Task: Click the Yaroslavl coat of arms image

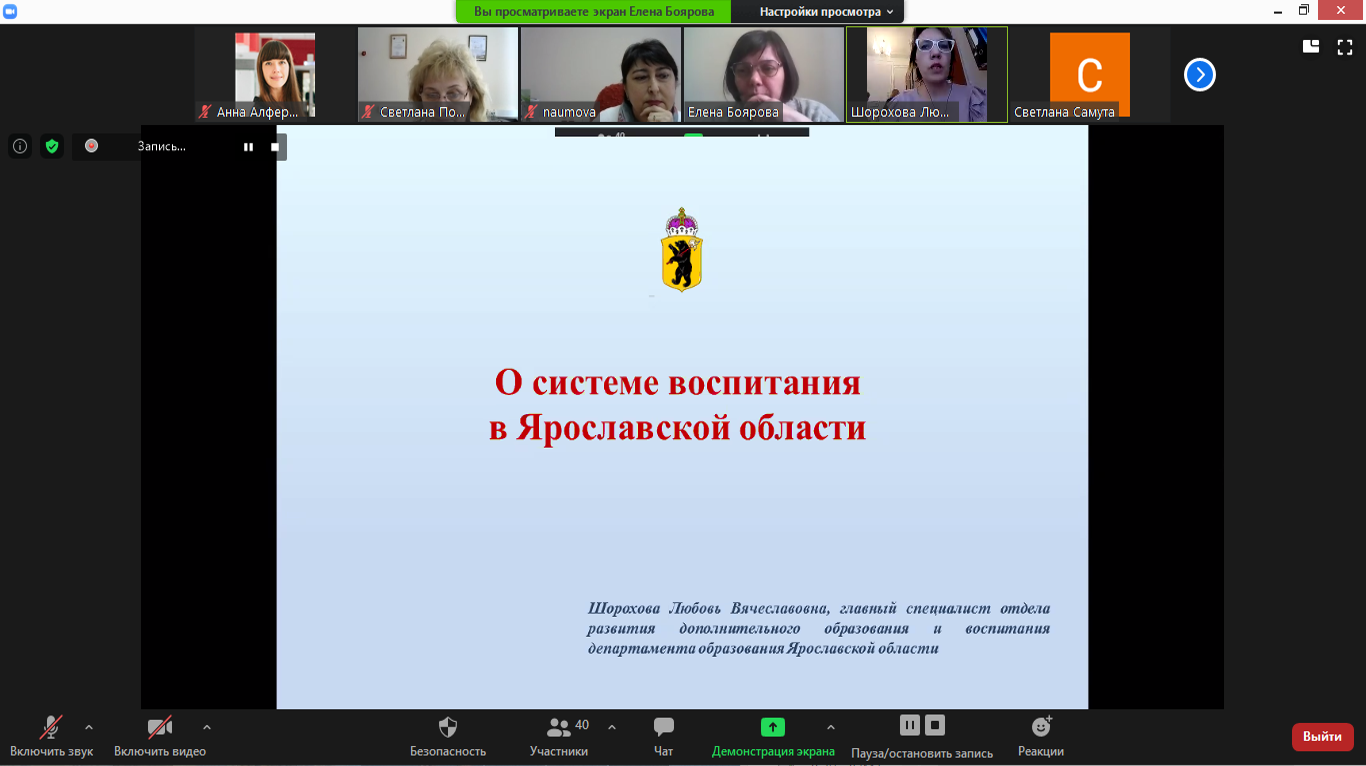Action: (x=682, y=249)
